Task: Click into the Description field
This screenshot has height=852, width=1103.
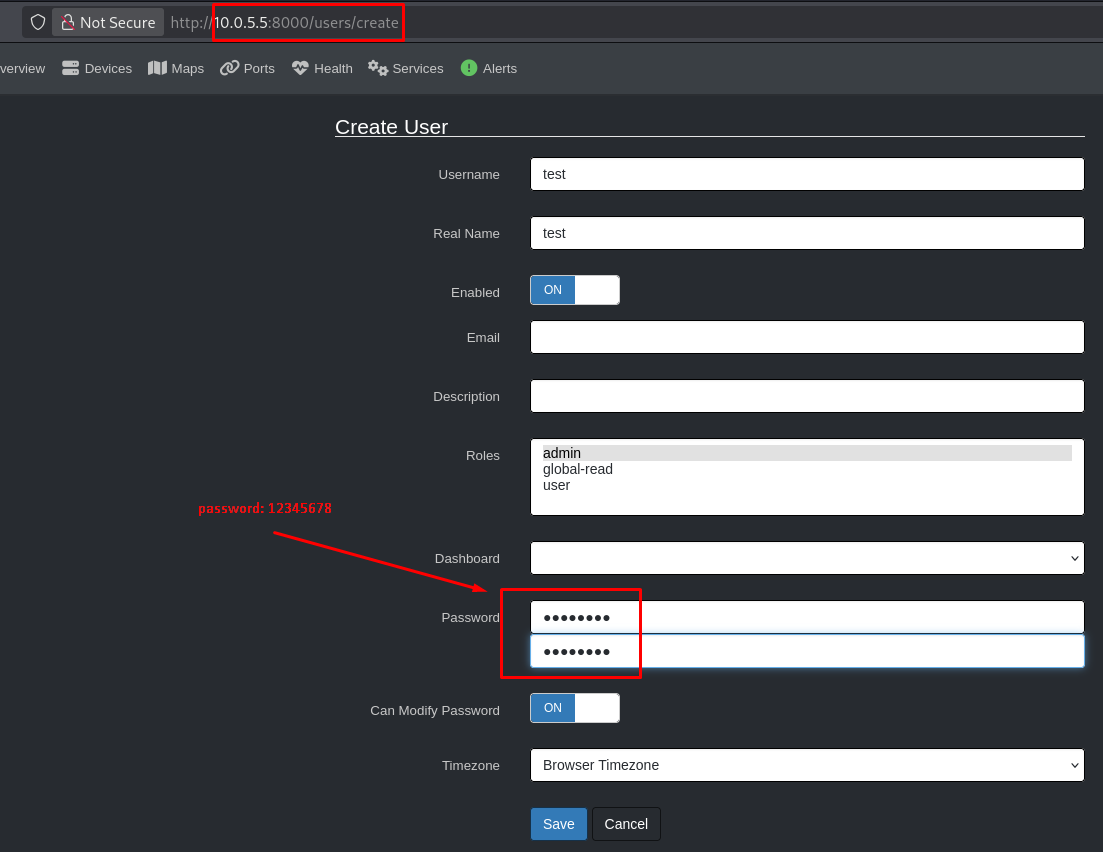Action: 806,396
